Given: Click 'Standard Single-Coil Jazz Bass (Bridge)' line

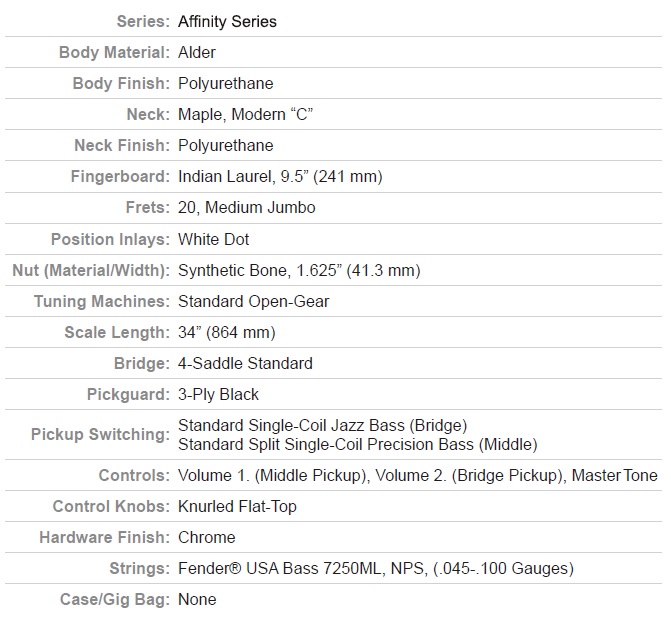Looking at the screenshot, I should coord(323,425).
